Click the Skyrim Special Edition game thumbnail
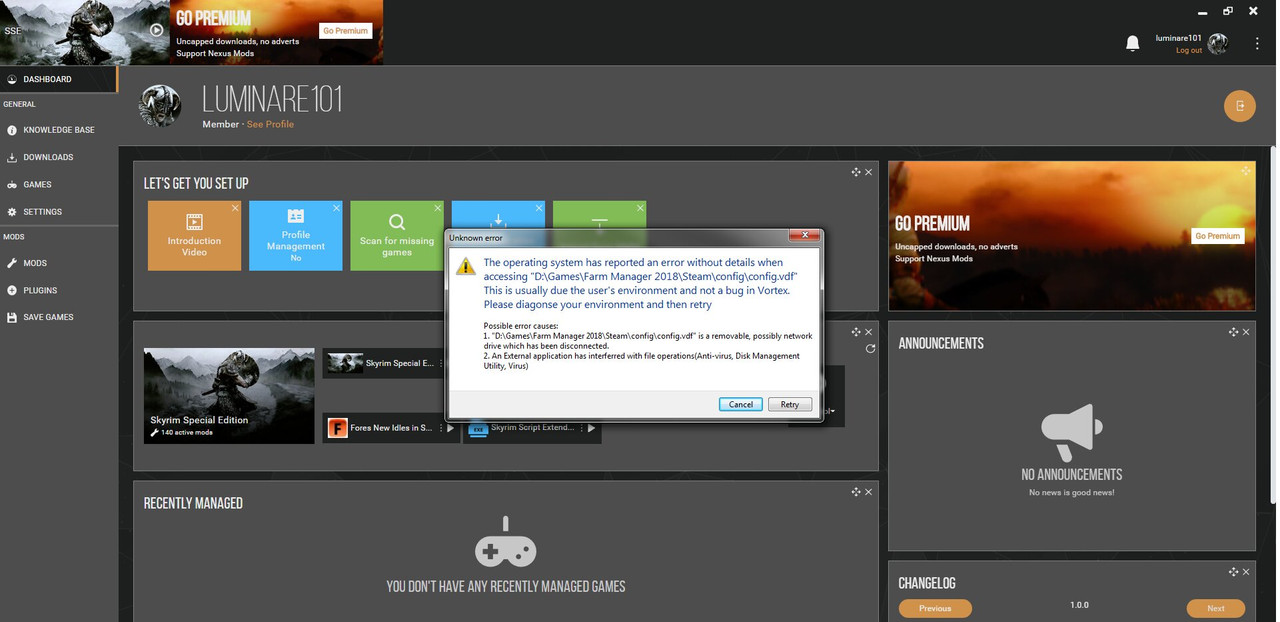1280x622 pixels. pyautogui.click(x=229, y=396)
